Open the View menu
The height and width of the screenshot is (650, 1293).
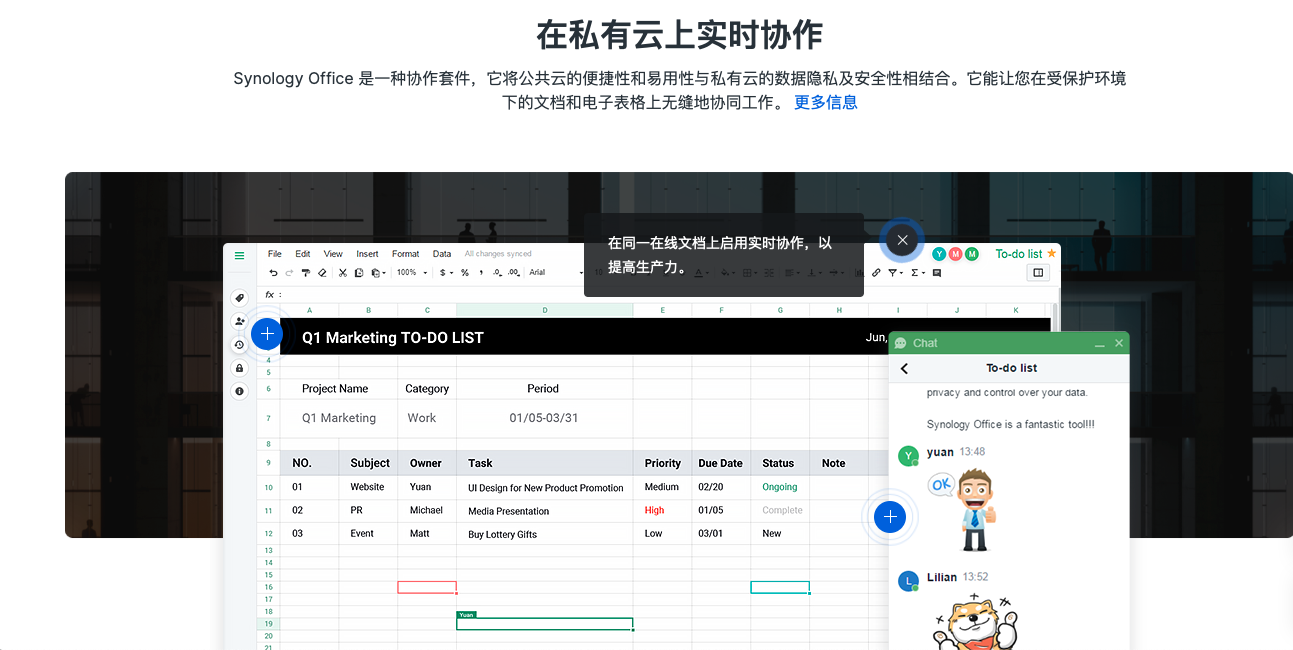coord(333,254)
